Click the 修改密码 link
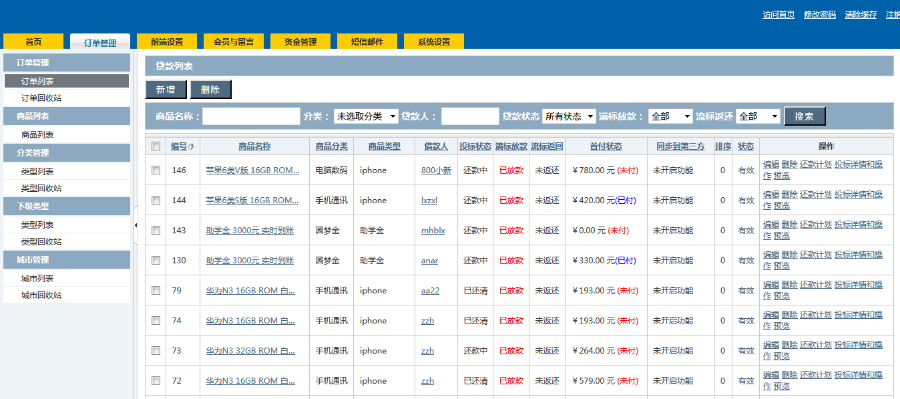 point(820,14)
